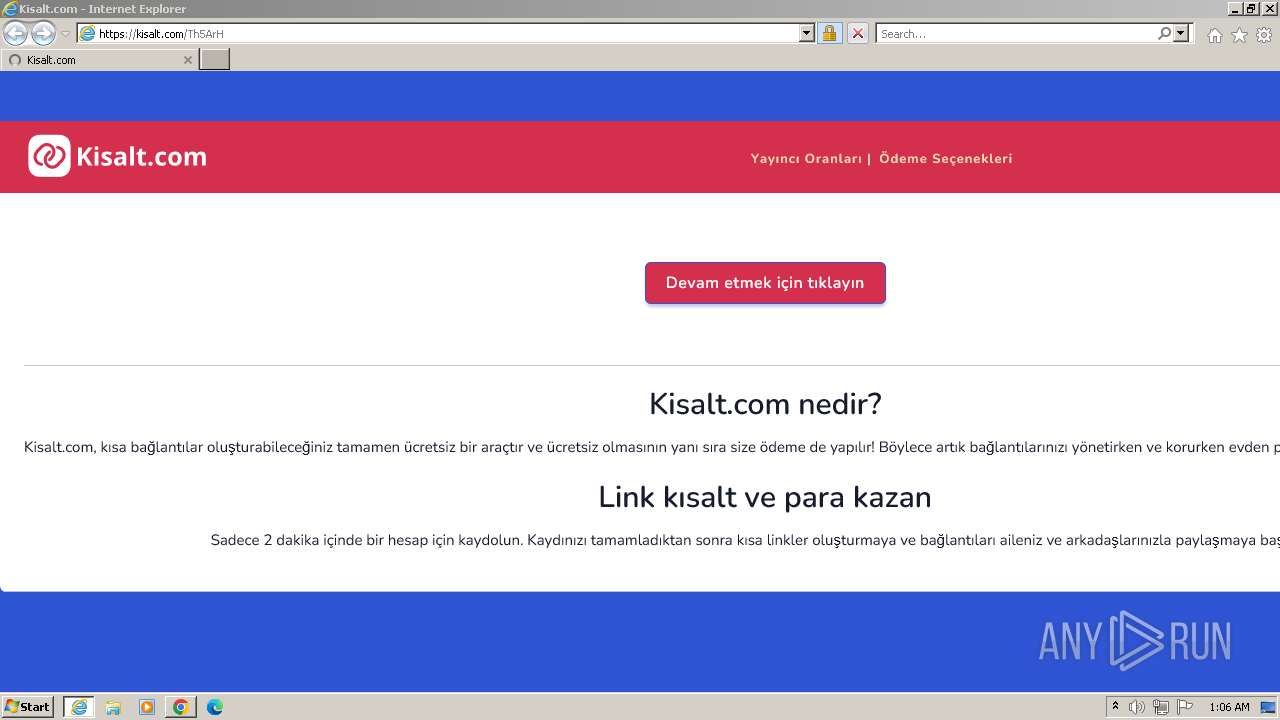Click the security lock icon
This screenshot has height=720, width=1280.
pyautogui.click(x=829, y=34)
